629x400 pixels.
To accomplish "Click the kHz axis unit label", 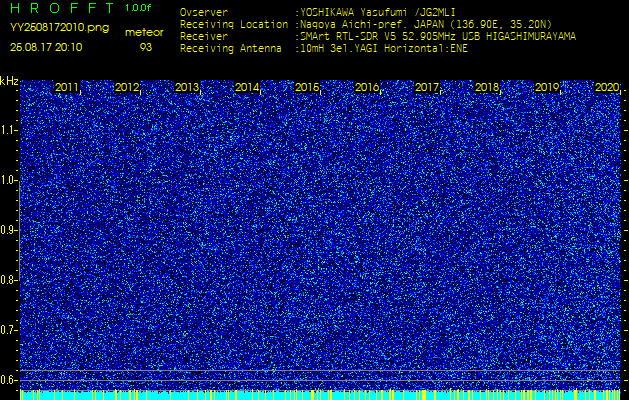I will [x=9, y=81].
